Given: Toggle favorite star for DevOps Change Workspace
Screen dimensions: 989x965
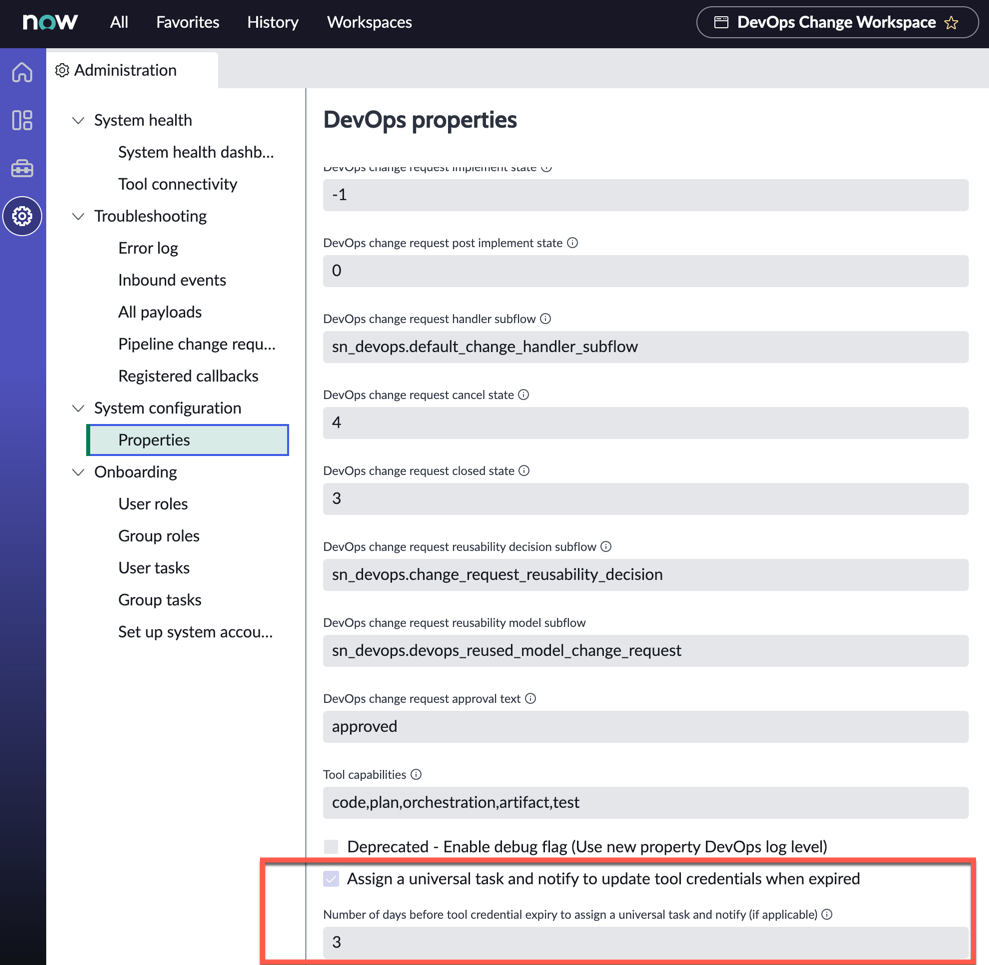Looking at the screenshot, I should pyautogui.click(x=951, y=23).
